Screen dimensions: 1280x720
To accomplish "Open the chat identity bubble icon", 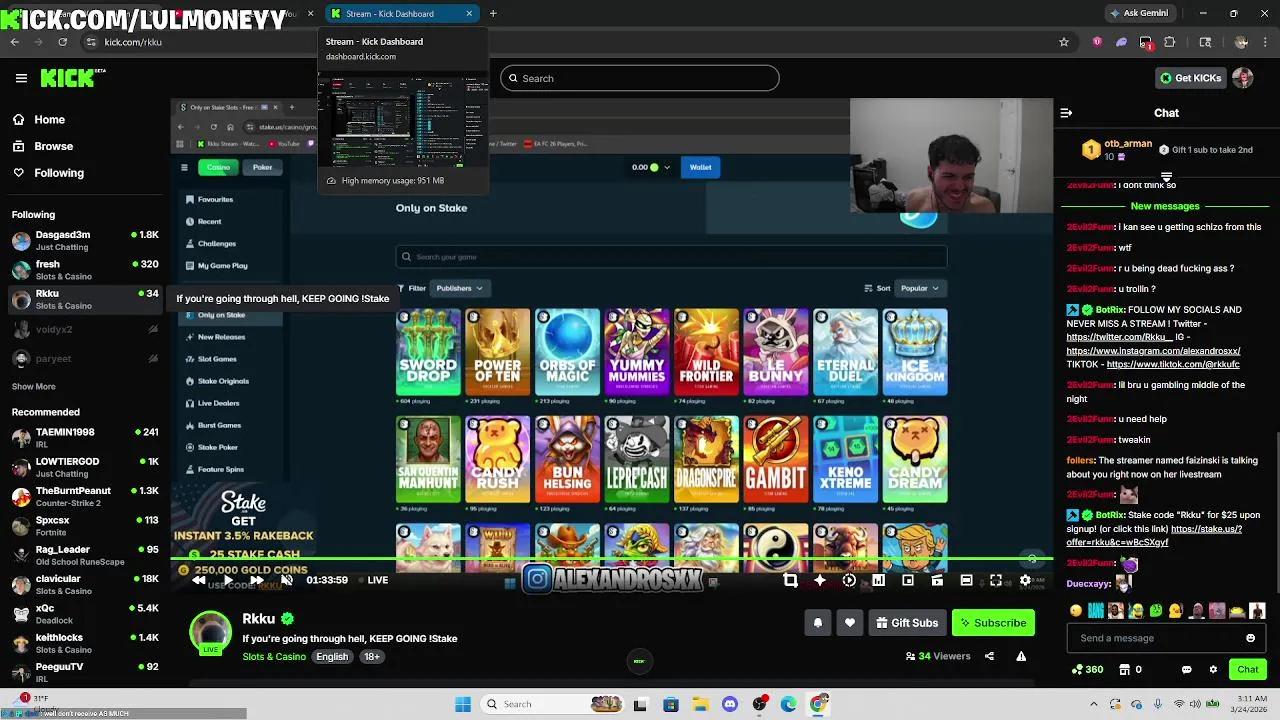I will click(1187, 669).
